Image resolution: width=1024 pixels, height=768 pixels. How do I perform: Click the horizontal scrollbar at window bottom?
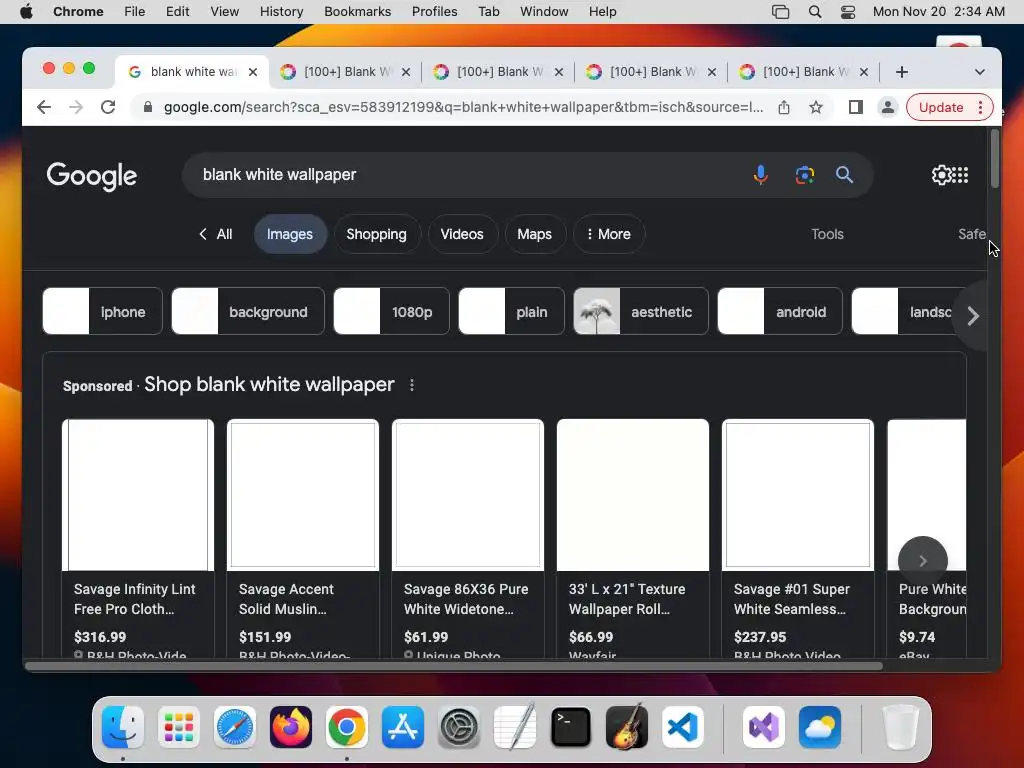coord(454,666)
